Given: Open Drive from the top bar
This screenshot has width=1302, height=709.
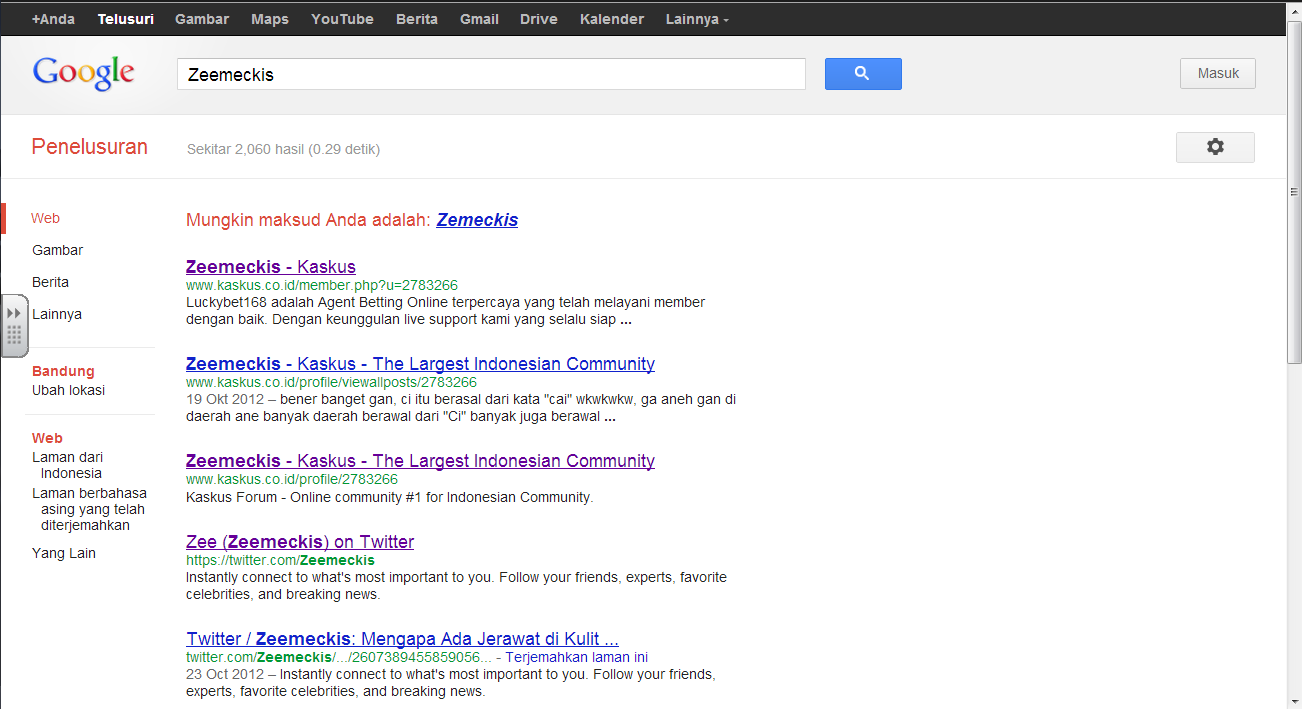Looking at the screenshot, I should pos(539,19).
